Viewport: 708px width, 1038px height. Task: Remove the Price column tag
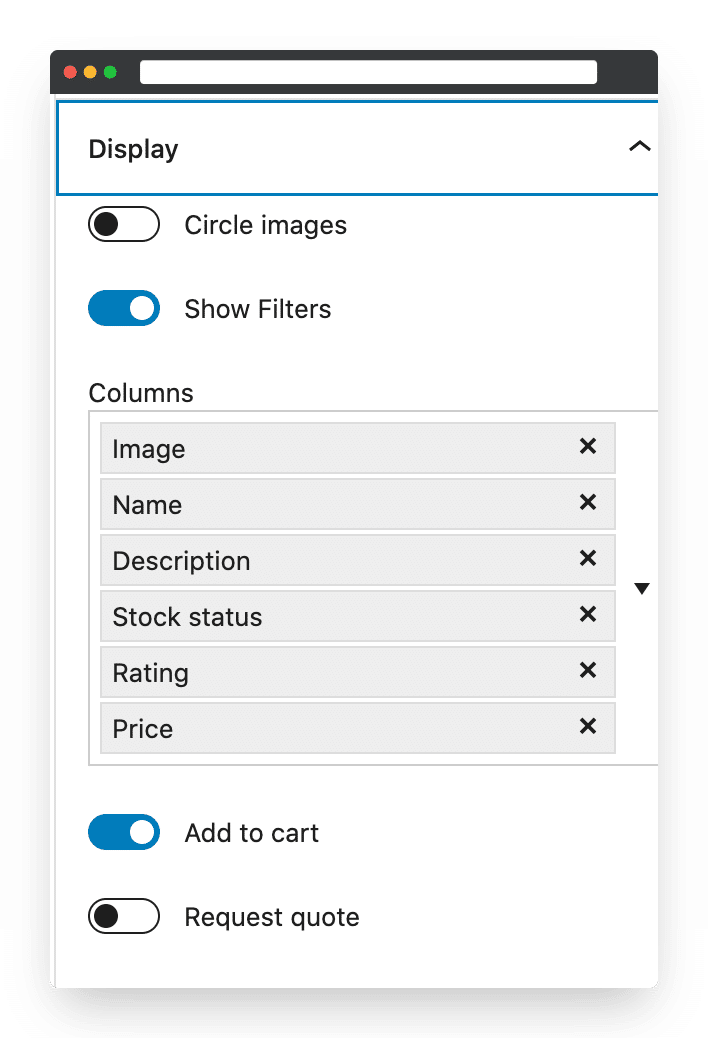click(588, 726)
